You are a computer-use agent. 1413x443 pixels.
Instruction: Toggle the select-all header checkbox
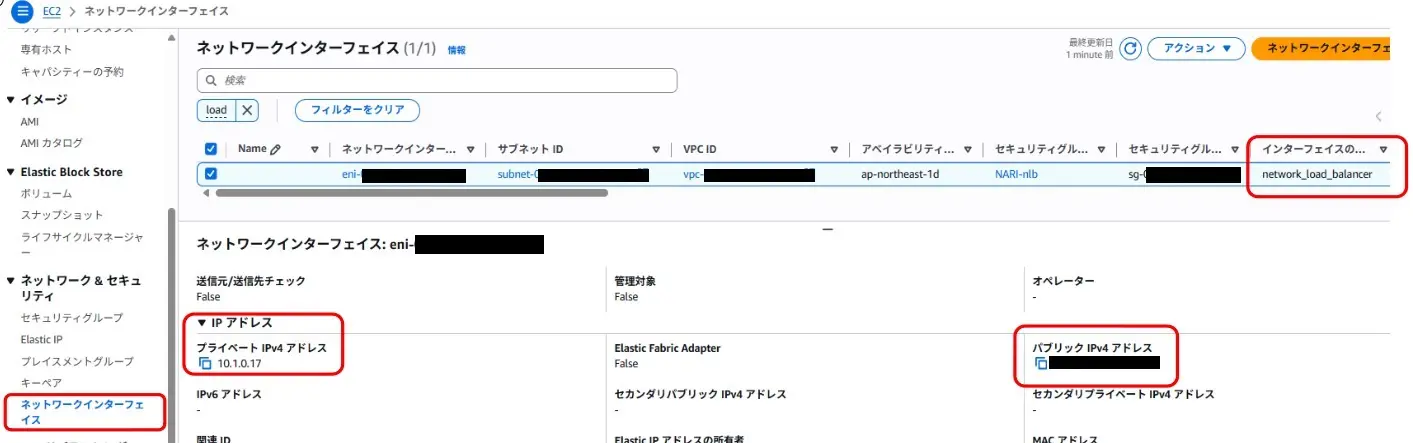pyautogui.click(x=211, y=149)
